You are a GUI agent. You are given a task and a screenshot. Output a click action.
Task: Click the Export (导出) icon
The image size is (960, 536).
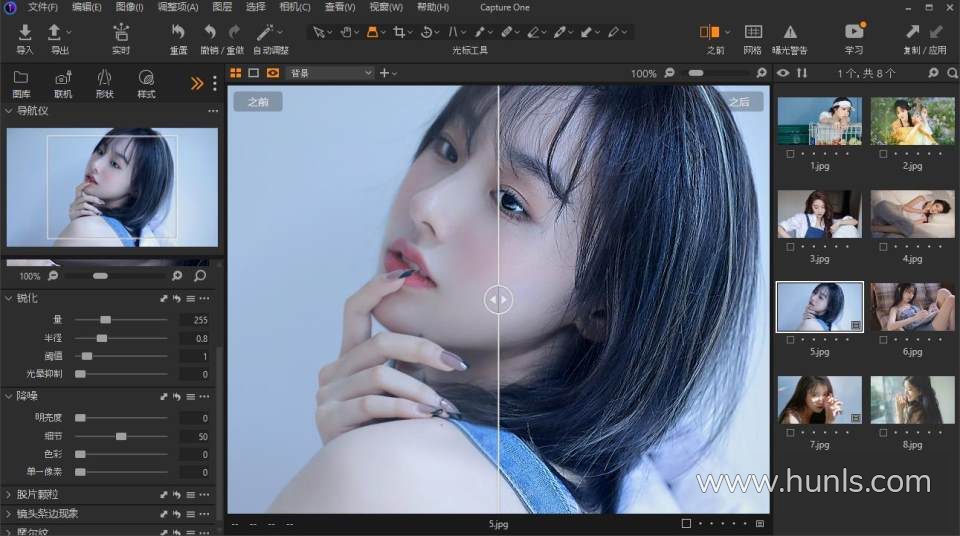tap(54, 32)
